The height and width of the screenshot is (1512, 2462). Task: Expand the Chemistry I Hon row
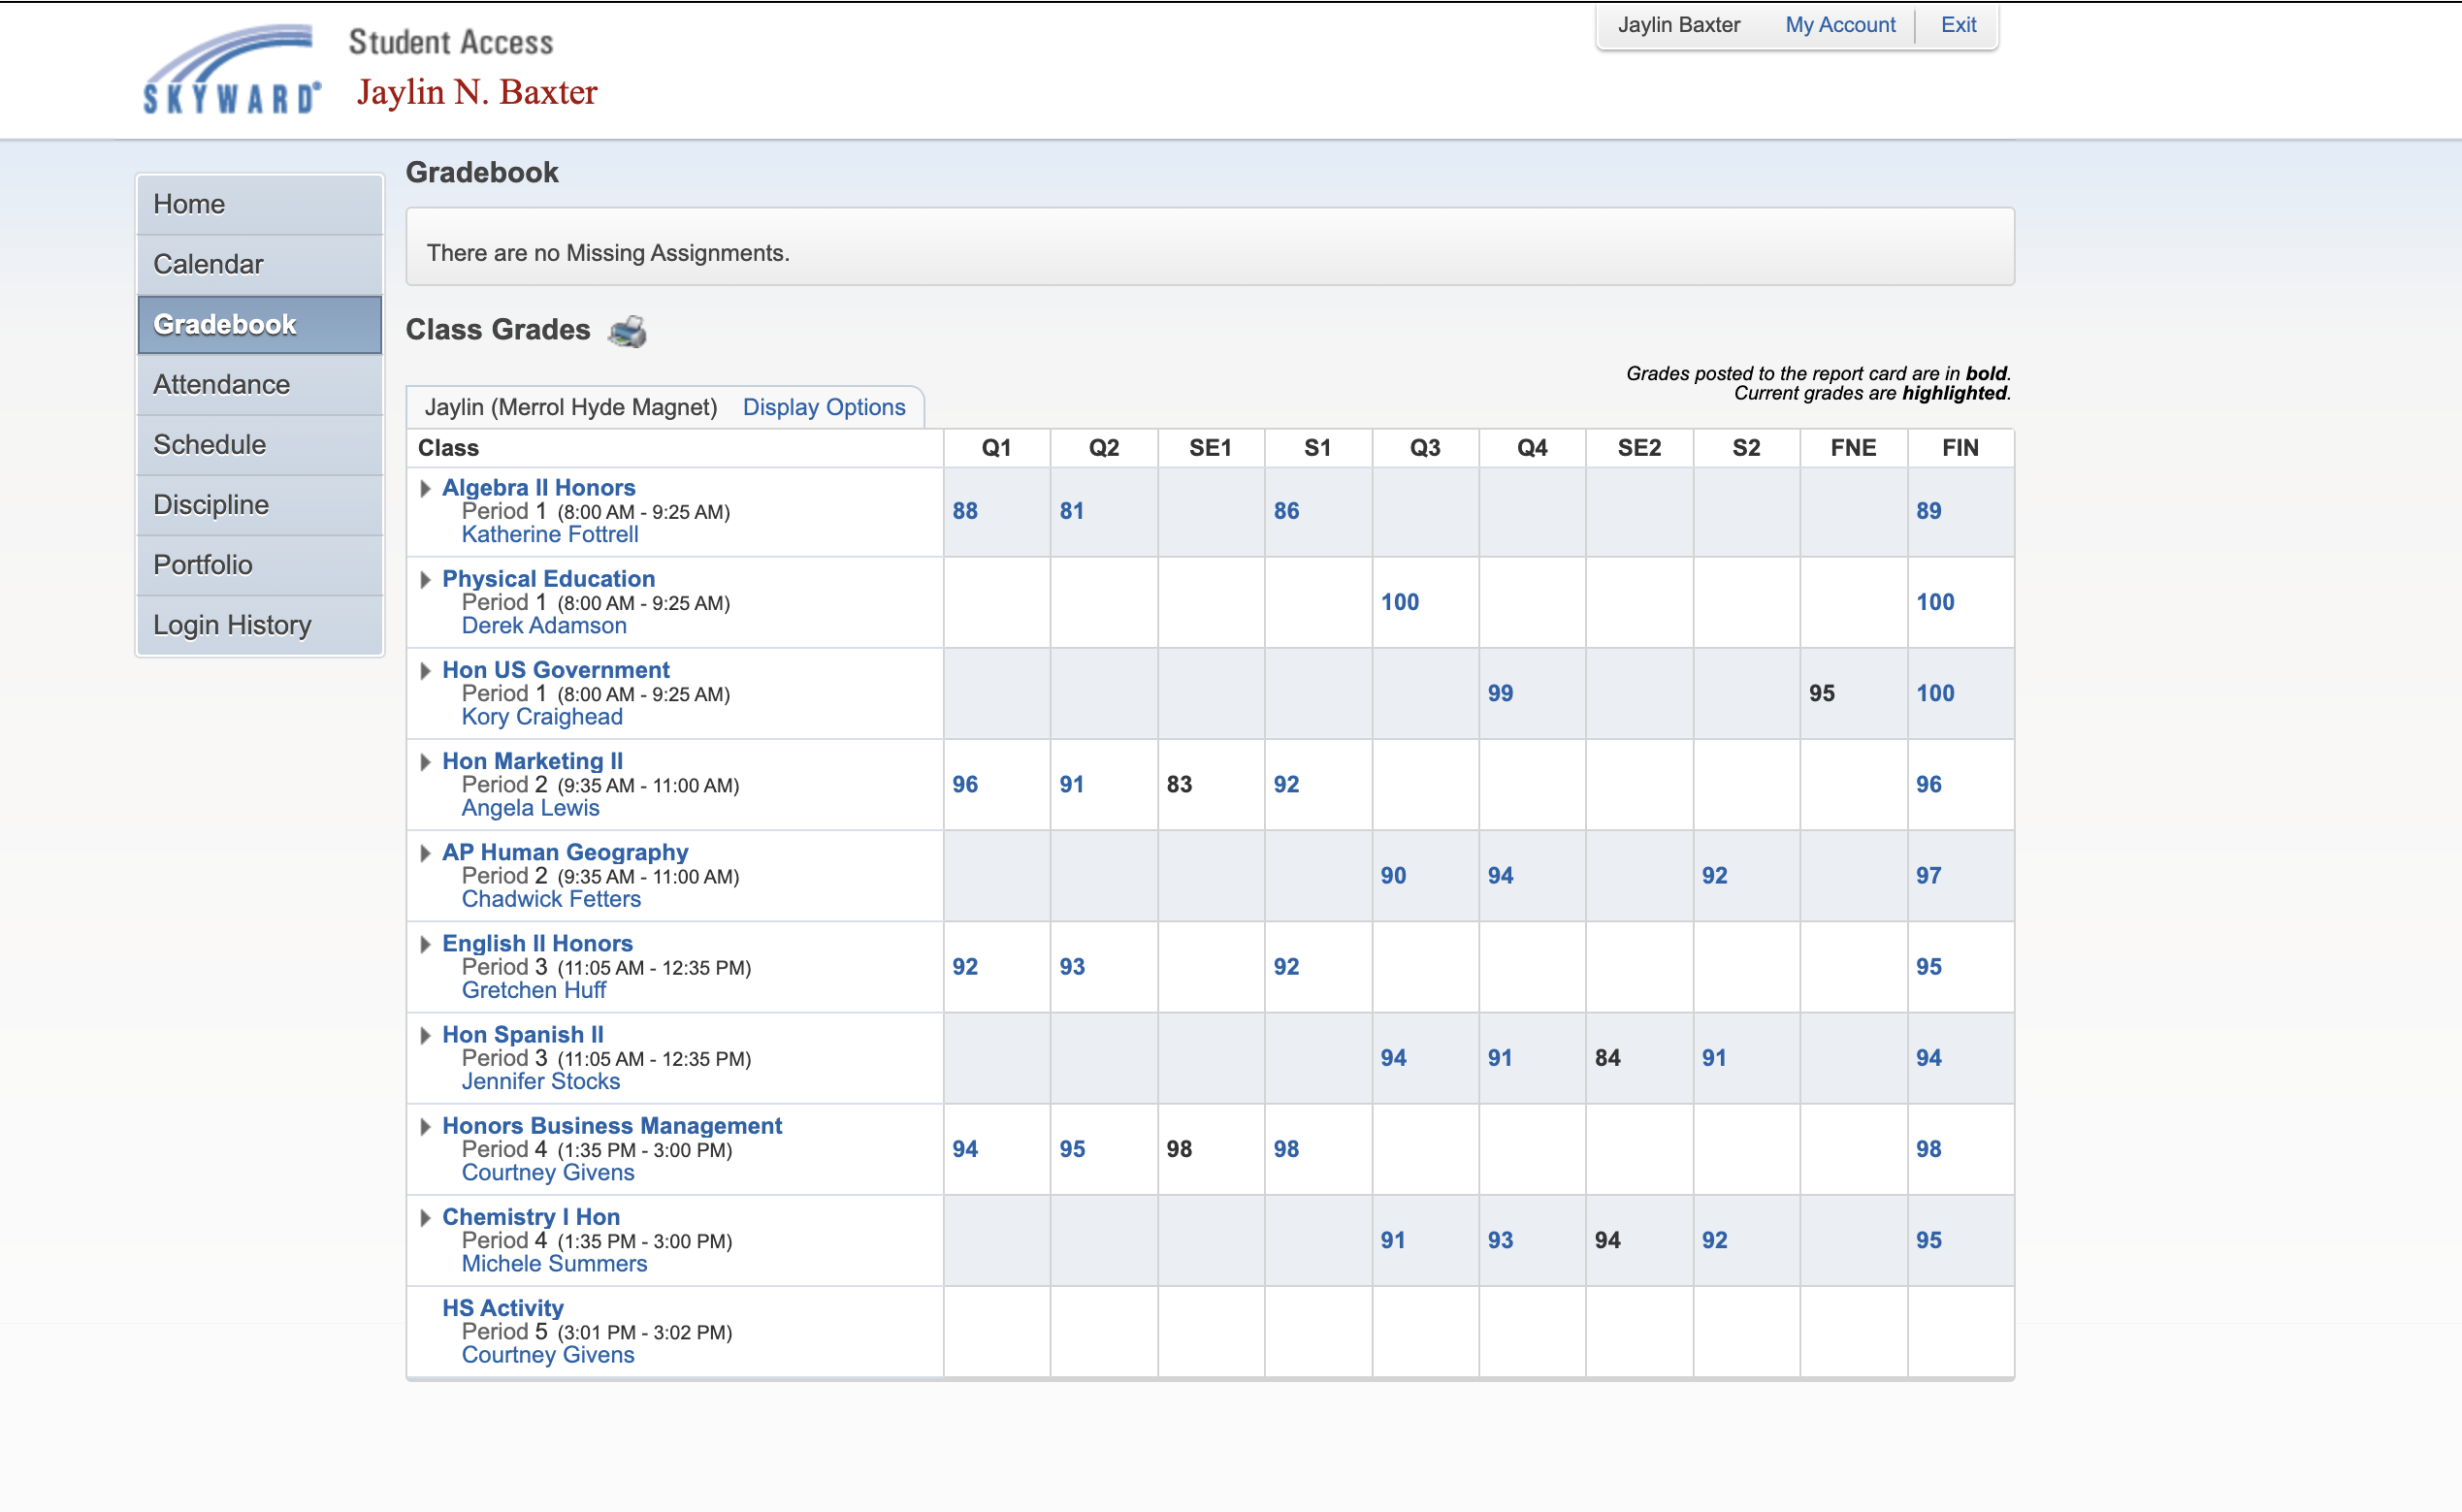click(425, 1217)
